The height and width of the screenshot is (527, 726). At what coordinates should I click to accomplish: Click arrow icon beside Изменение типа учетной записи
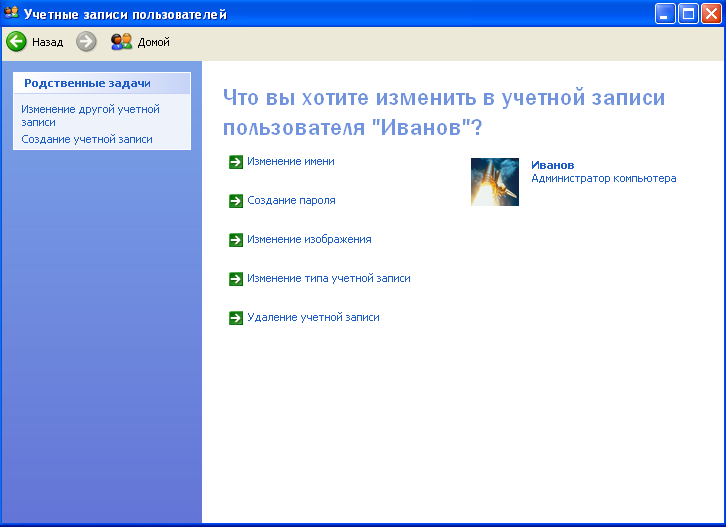pos(236,279)
